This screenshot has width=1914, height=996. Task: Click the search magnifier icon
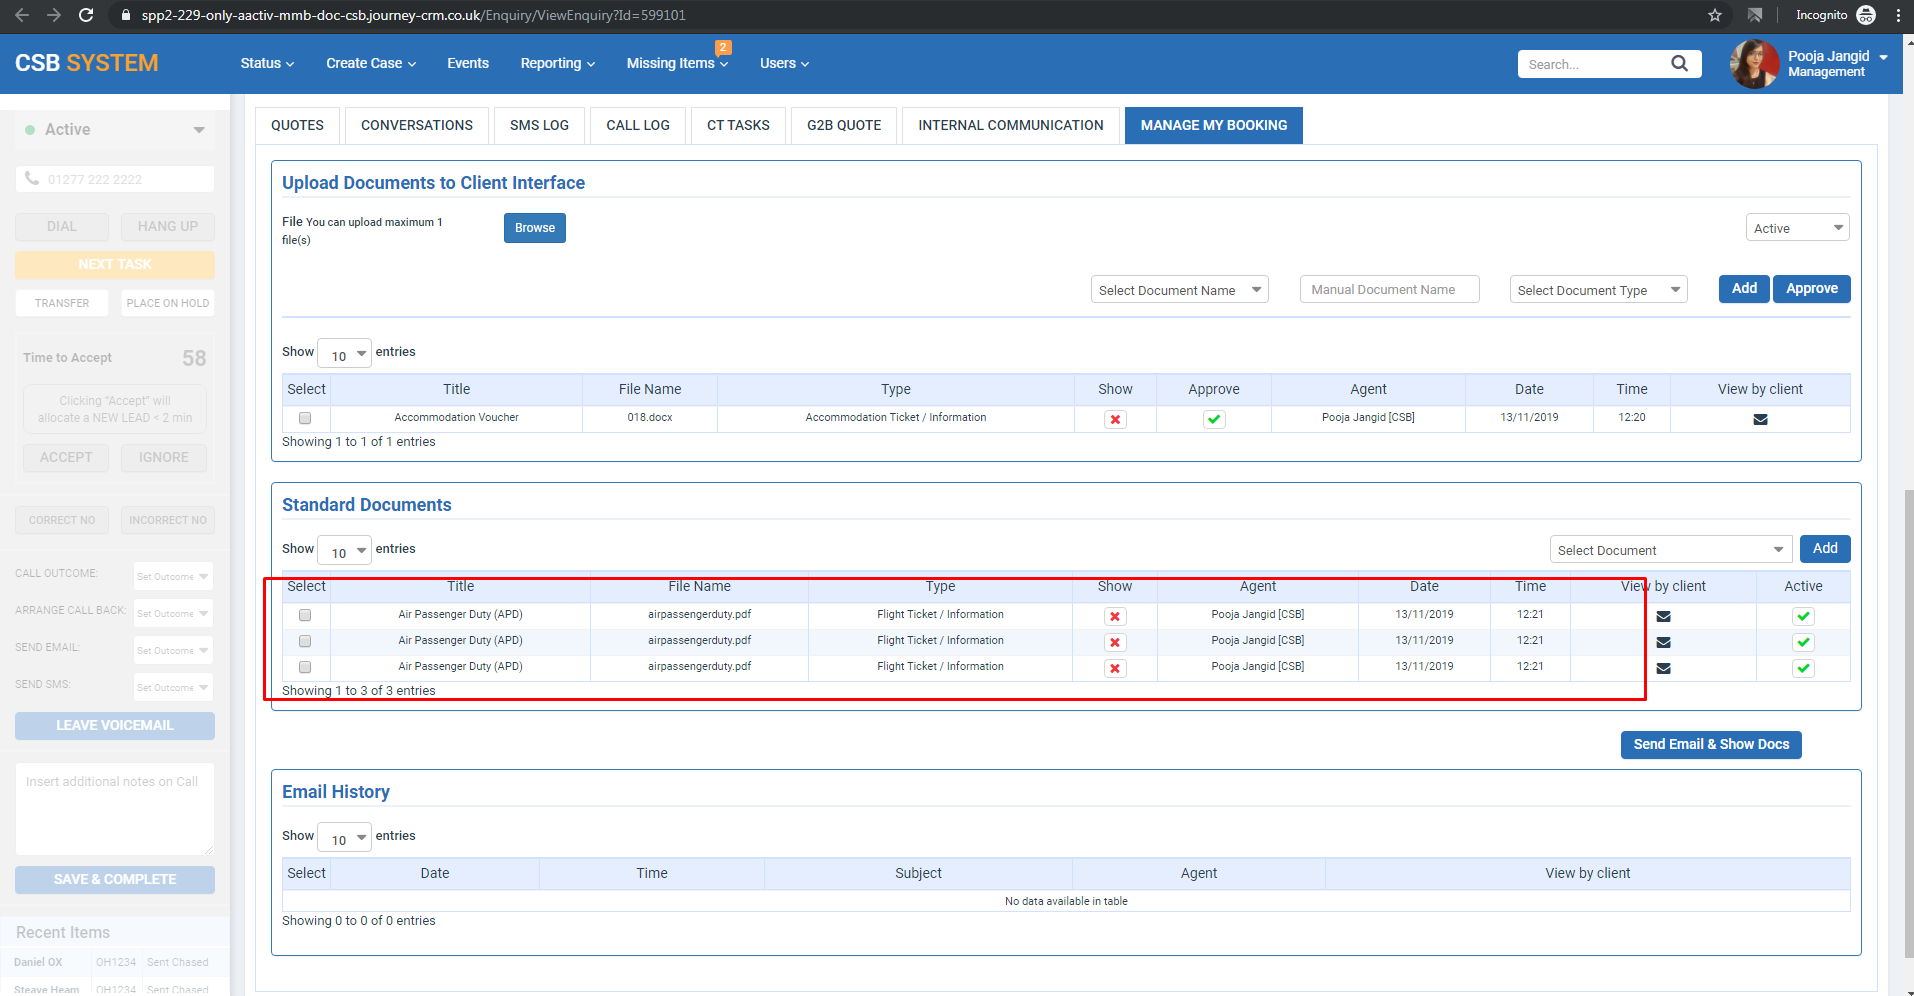(1679, 64)
